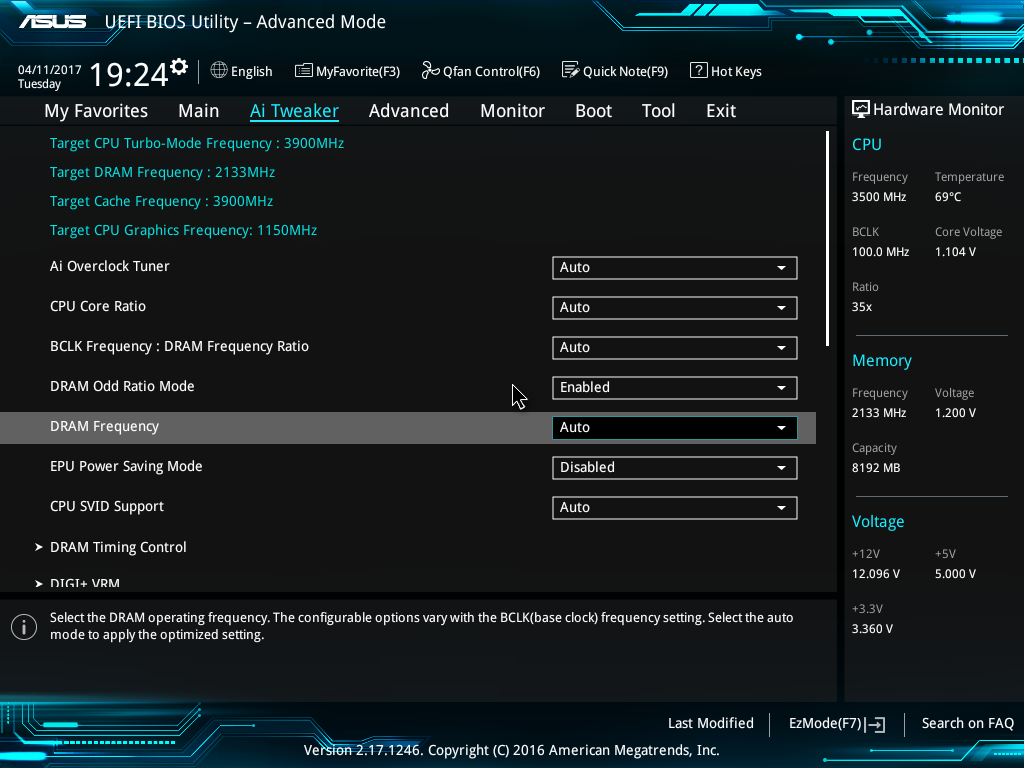Image resolution: width=1024 pixels, height=768 pixels.
Task: Click the 19:24 clock time
Action: click(129, 74)
